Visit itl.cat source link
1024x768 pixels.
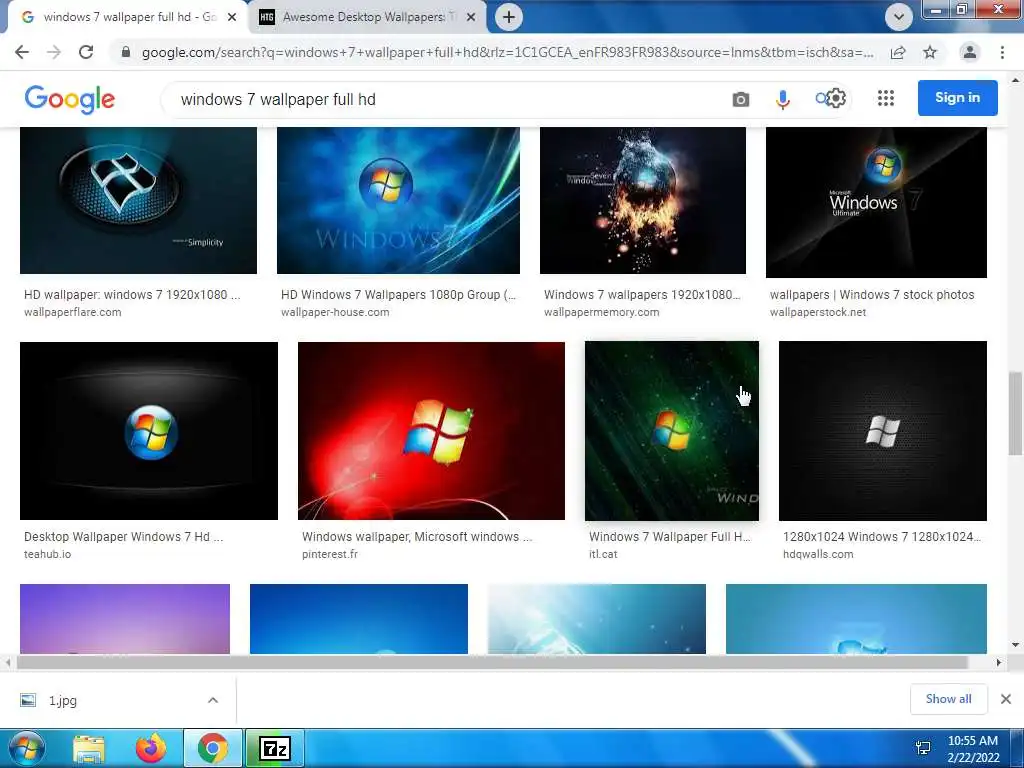[603, 554]
